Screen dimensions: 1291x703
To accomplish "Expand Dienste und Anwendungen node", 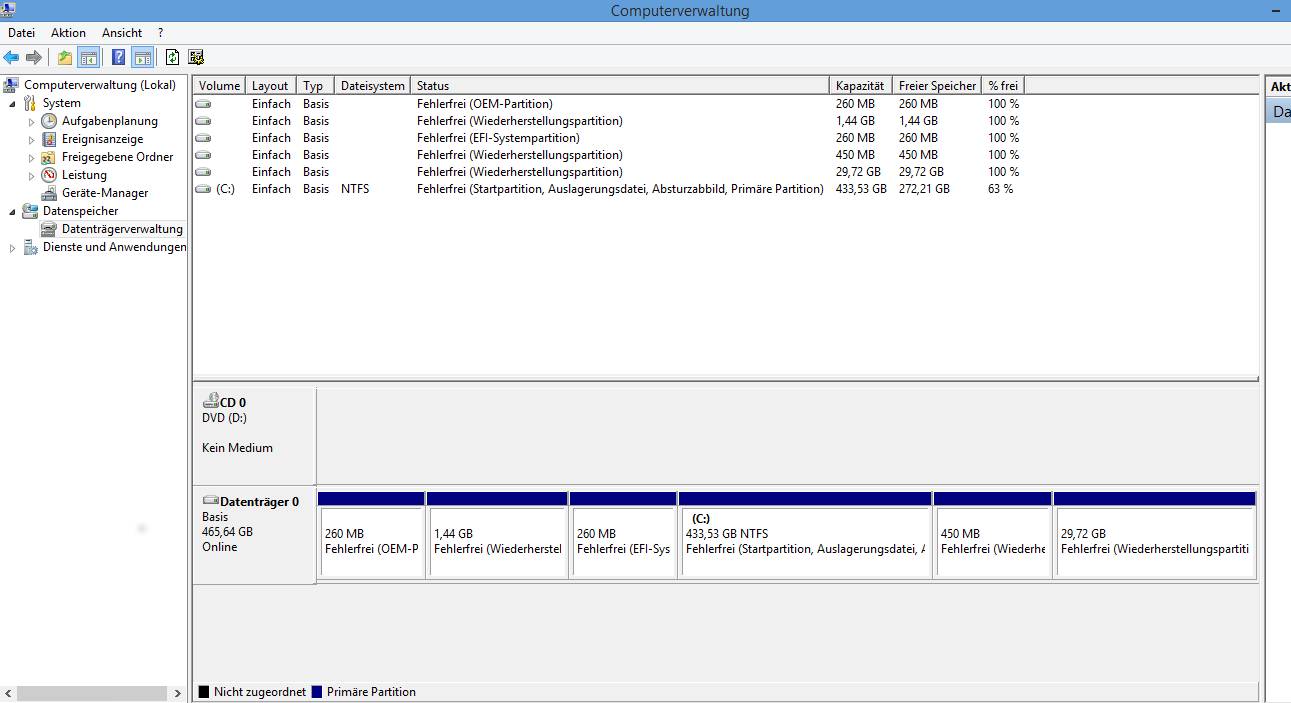I will tap(13, 247).
